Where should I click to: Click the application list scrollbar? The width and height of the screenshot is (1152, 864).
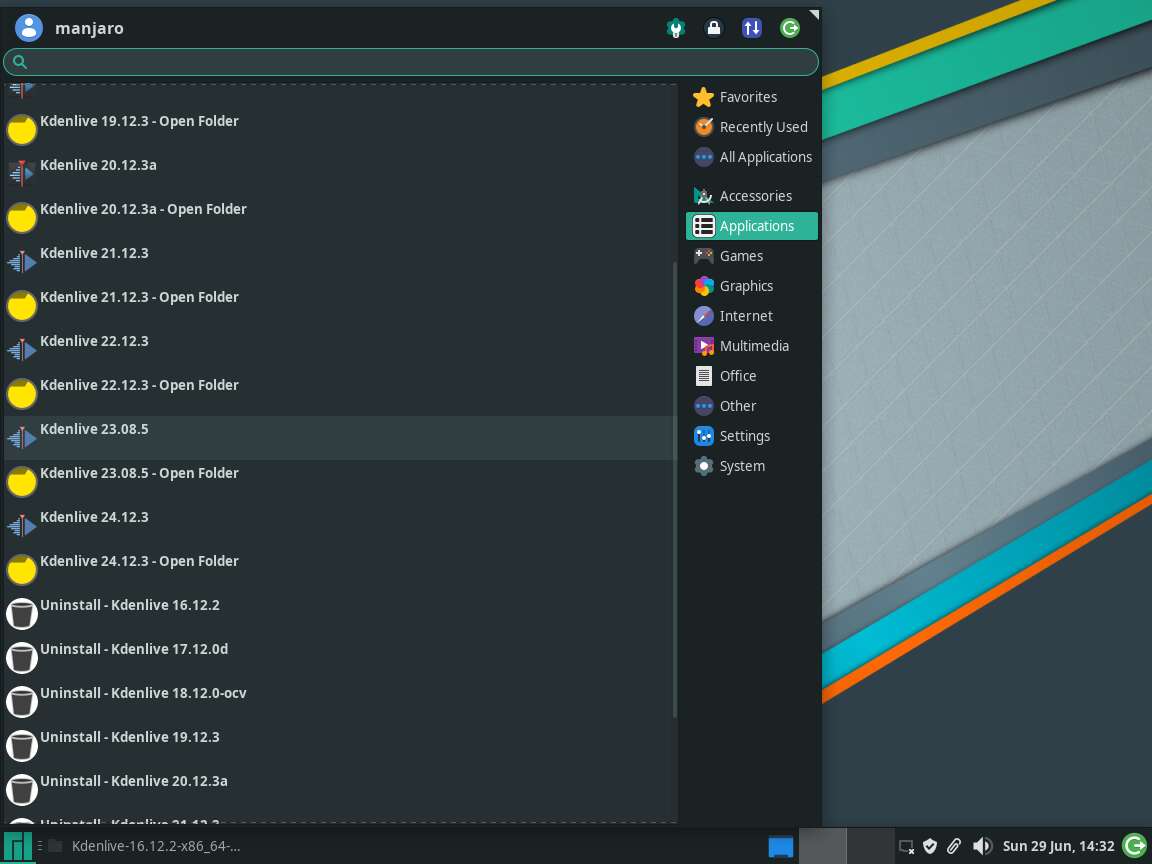[674, 489]
